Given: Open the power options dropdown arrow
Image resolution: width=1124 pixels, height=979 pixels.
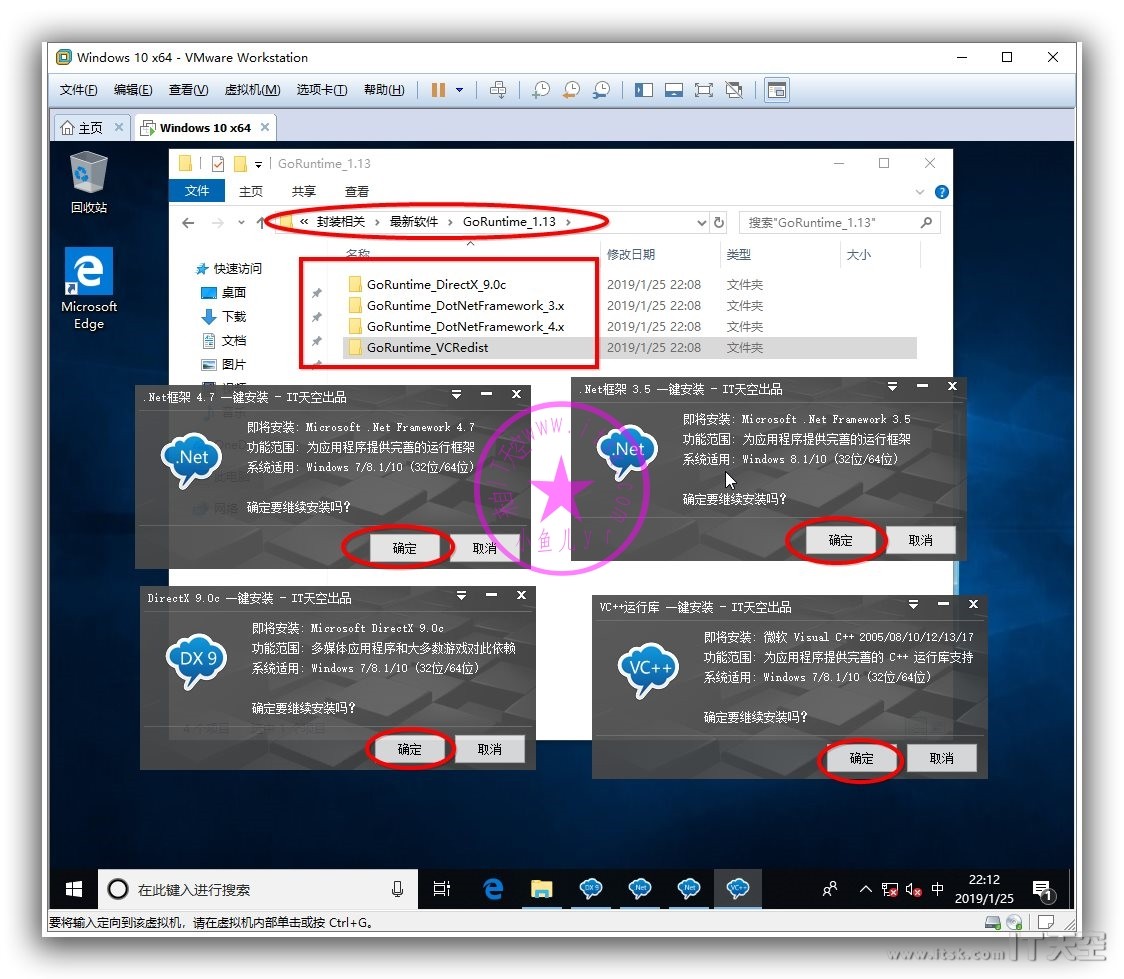Looking at the screenshot, I should 459,90.
